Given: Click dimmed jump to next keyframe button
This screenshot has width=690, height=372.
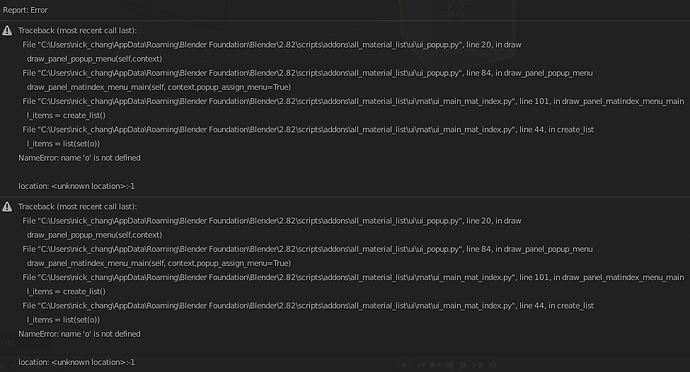Looking at the screenshot, I should (478, 365).
